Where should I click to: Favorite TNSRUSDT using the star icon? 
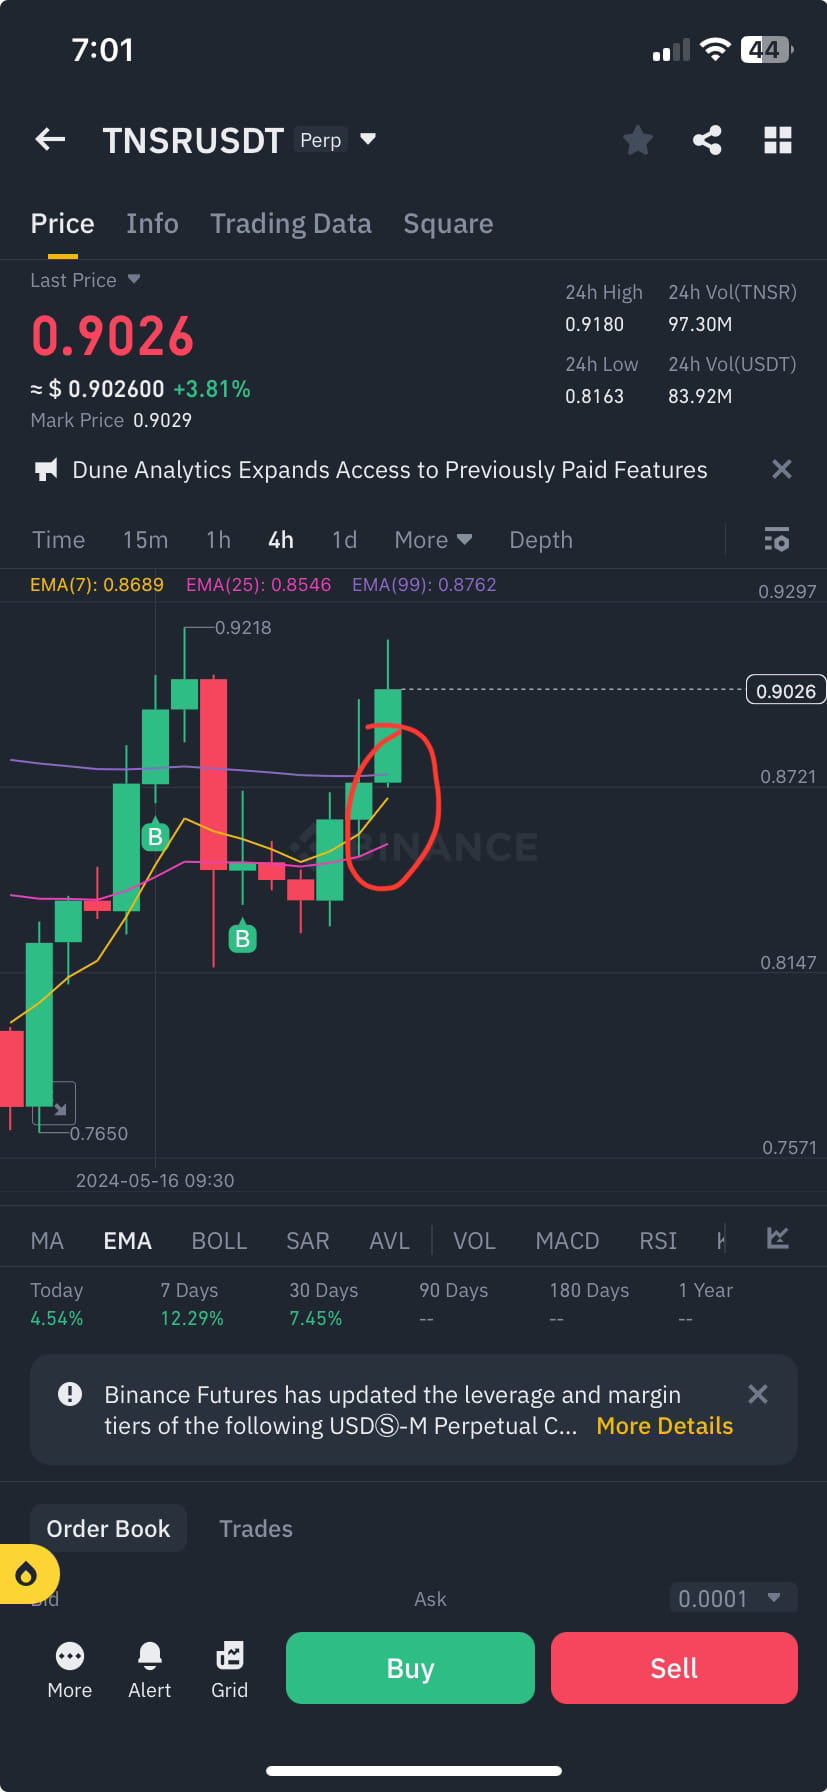pyautogui.click(x=637, y=140)
